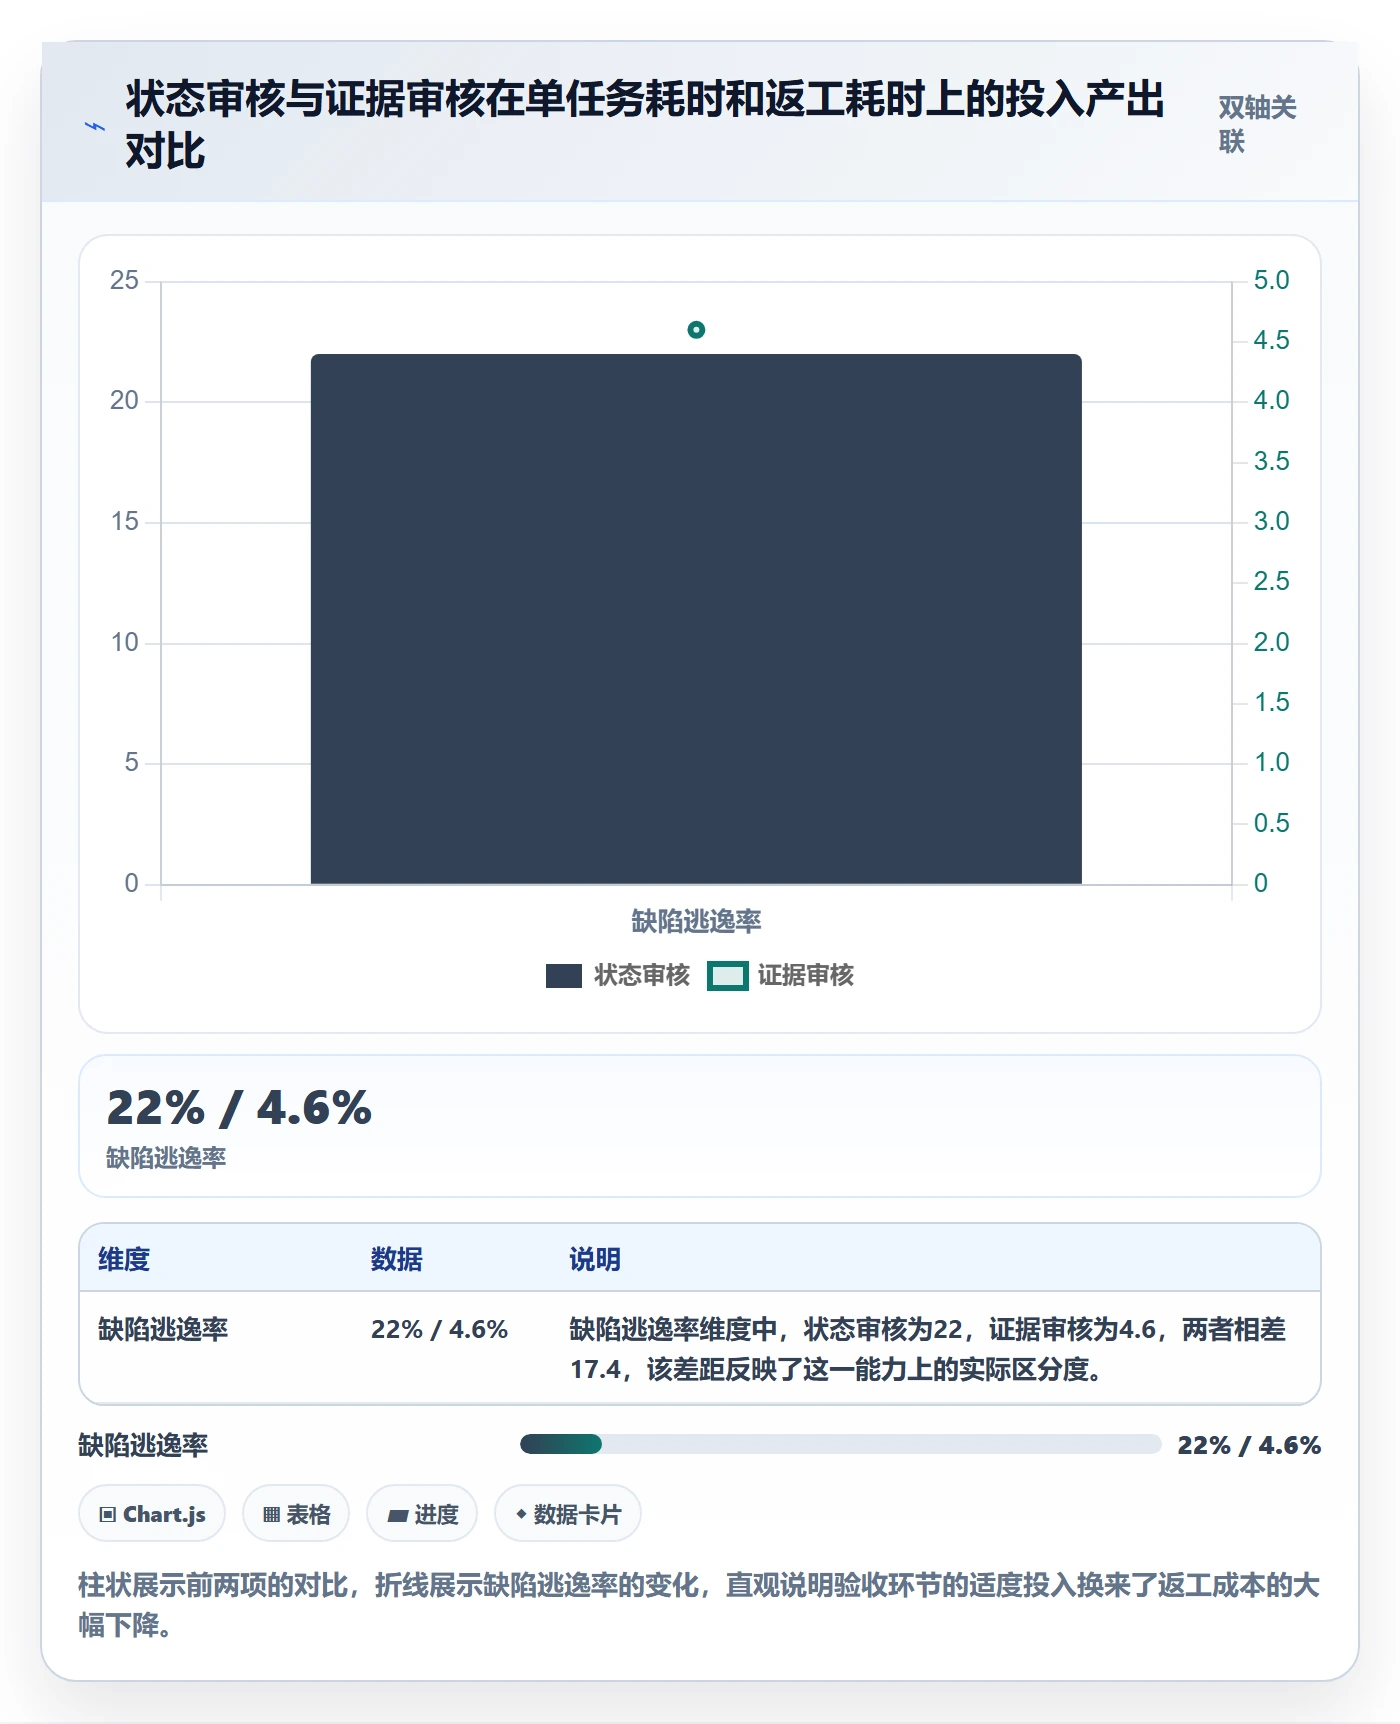
Task: Click the 缺陷逃逸率 x-axis category label
Action: pyautogui.click(x=696, y=921)
